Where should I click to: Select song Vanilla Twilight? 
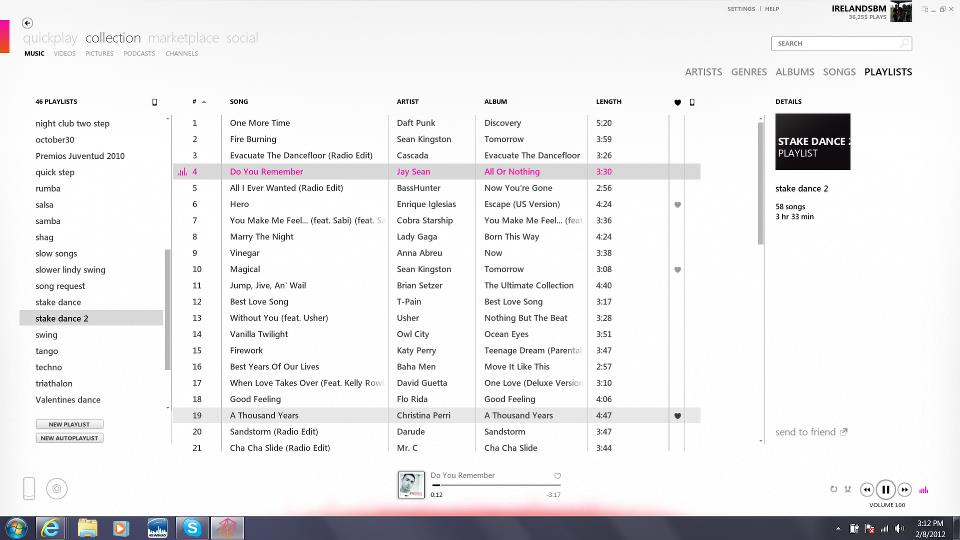point(258,334)
